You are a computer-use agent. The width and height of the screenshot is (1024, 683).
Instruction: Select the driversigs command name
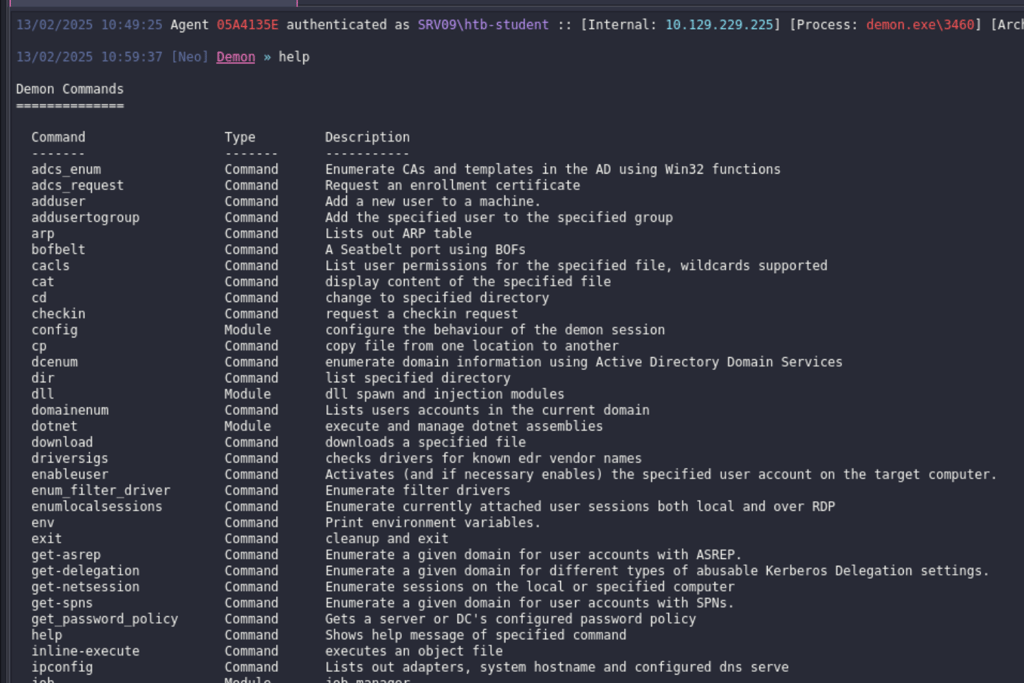pos(70,458)
